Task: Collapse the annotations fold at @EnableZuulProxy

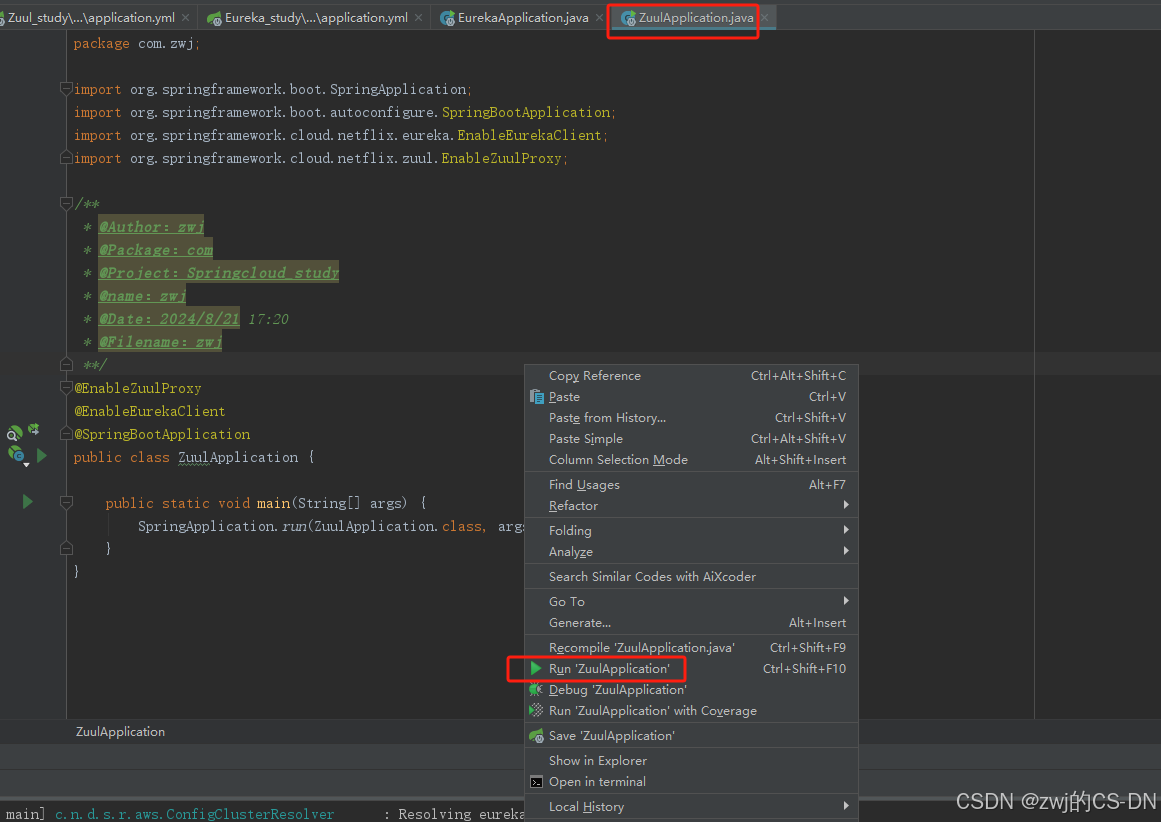Action: tap(66, 387)
